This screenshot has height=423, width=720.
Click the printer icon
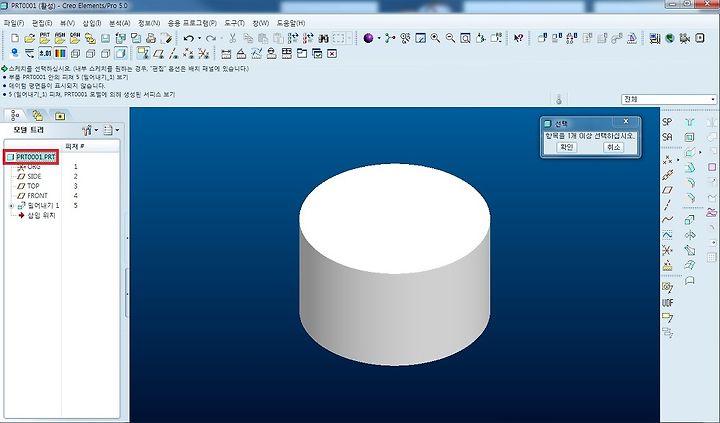coord(151,38)
